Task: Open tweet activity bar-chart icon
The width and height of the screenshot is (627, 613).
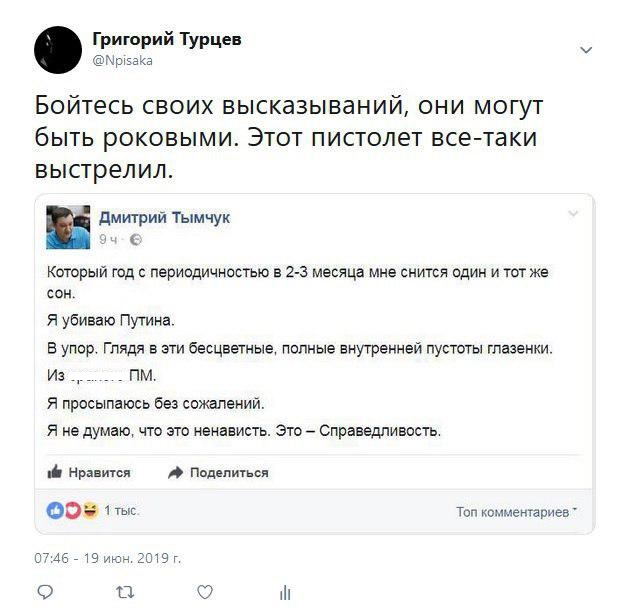Action: tap(284, 592)
